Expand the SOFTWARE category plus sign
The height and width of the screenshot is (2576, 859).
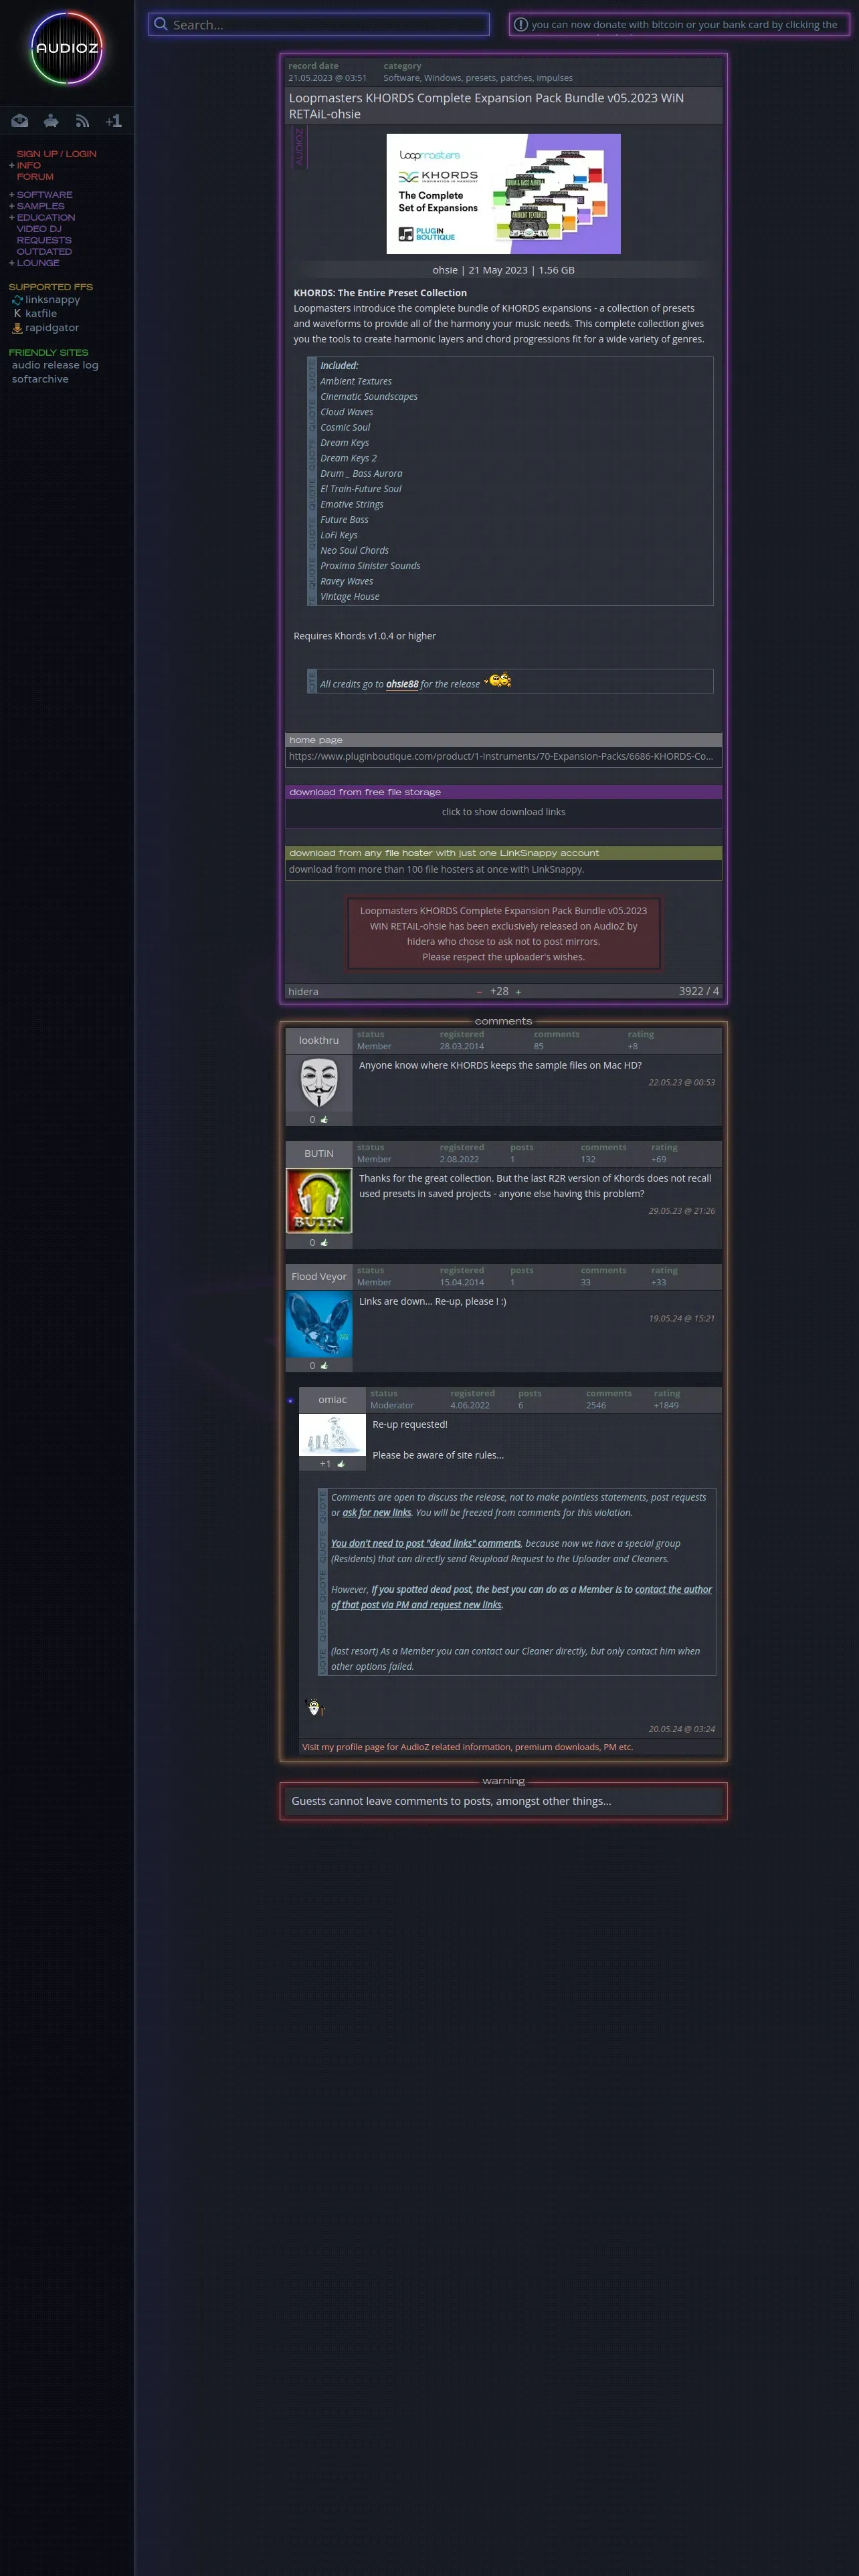tap(12, 195)
